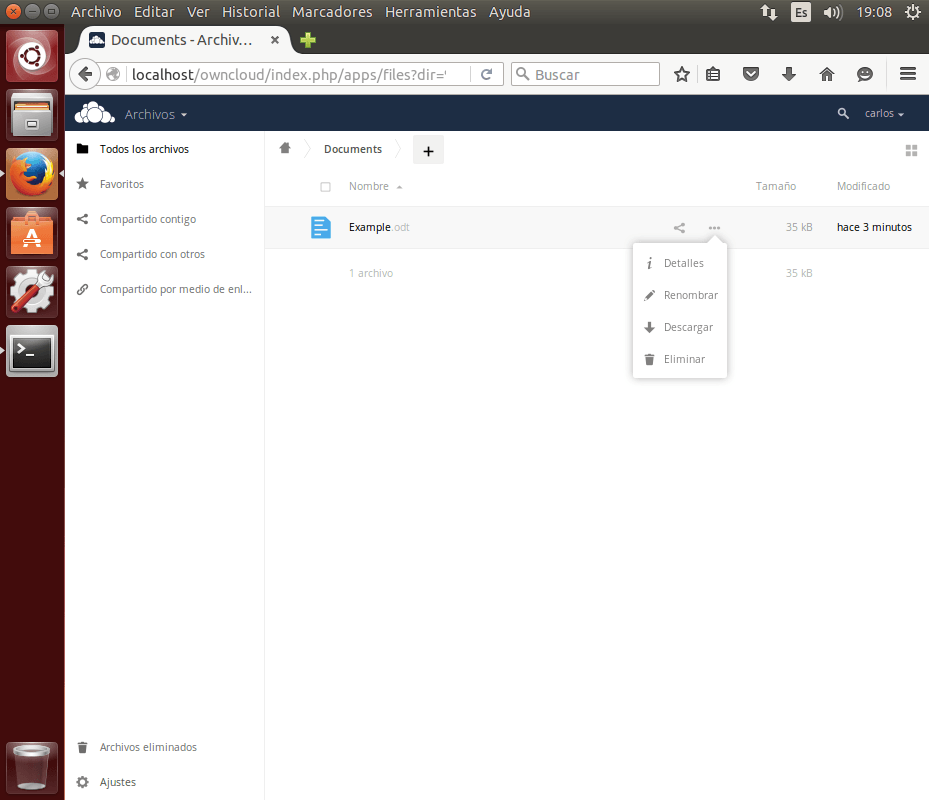Open the Trash launcher icon

(x=32, y=768)
